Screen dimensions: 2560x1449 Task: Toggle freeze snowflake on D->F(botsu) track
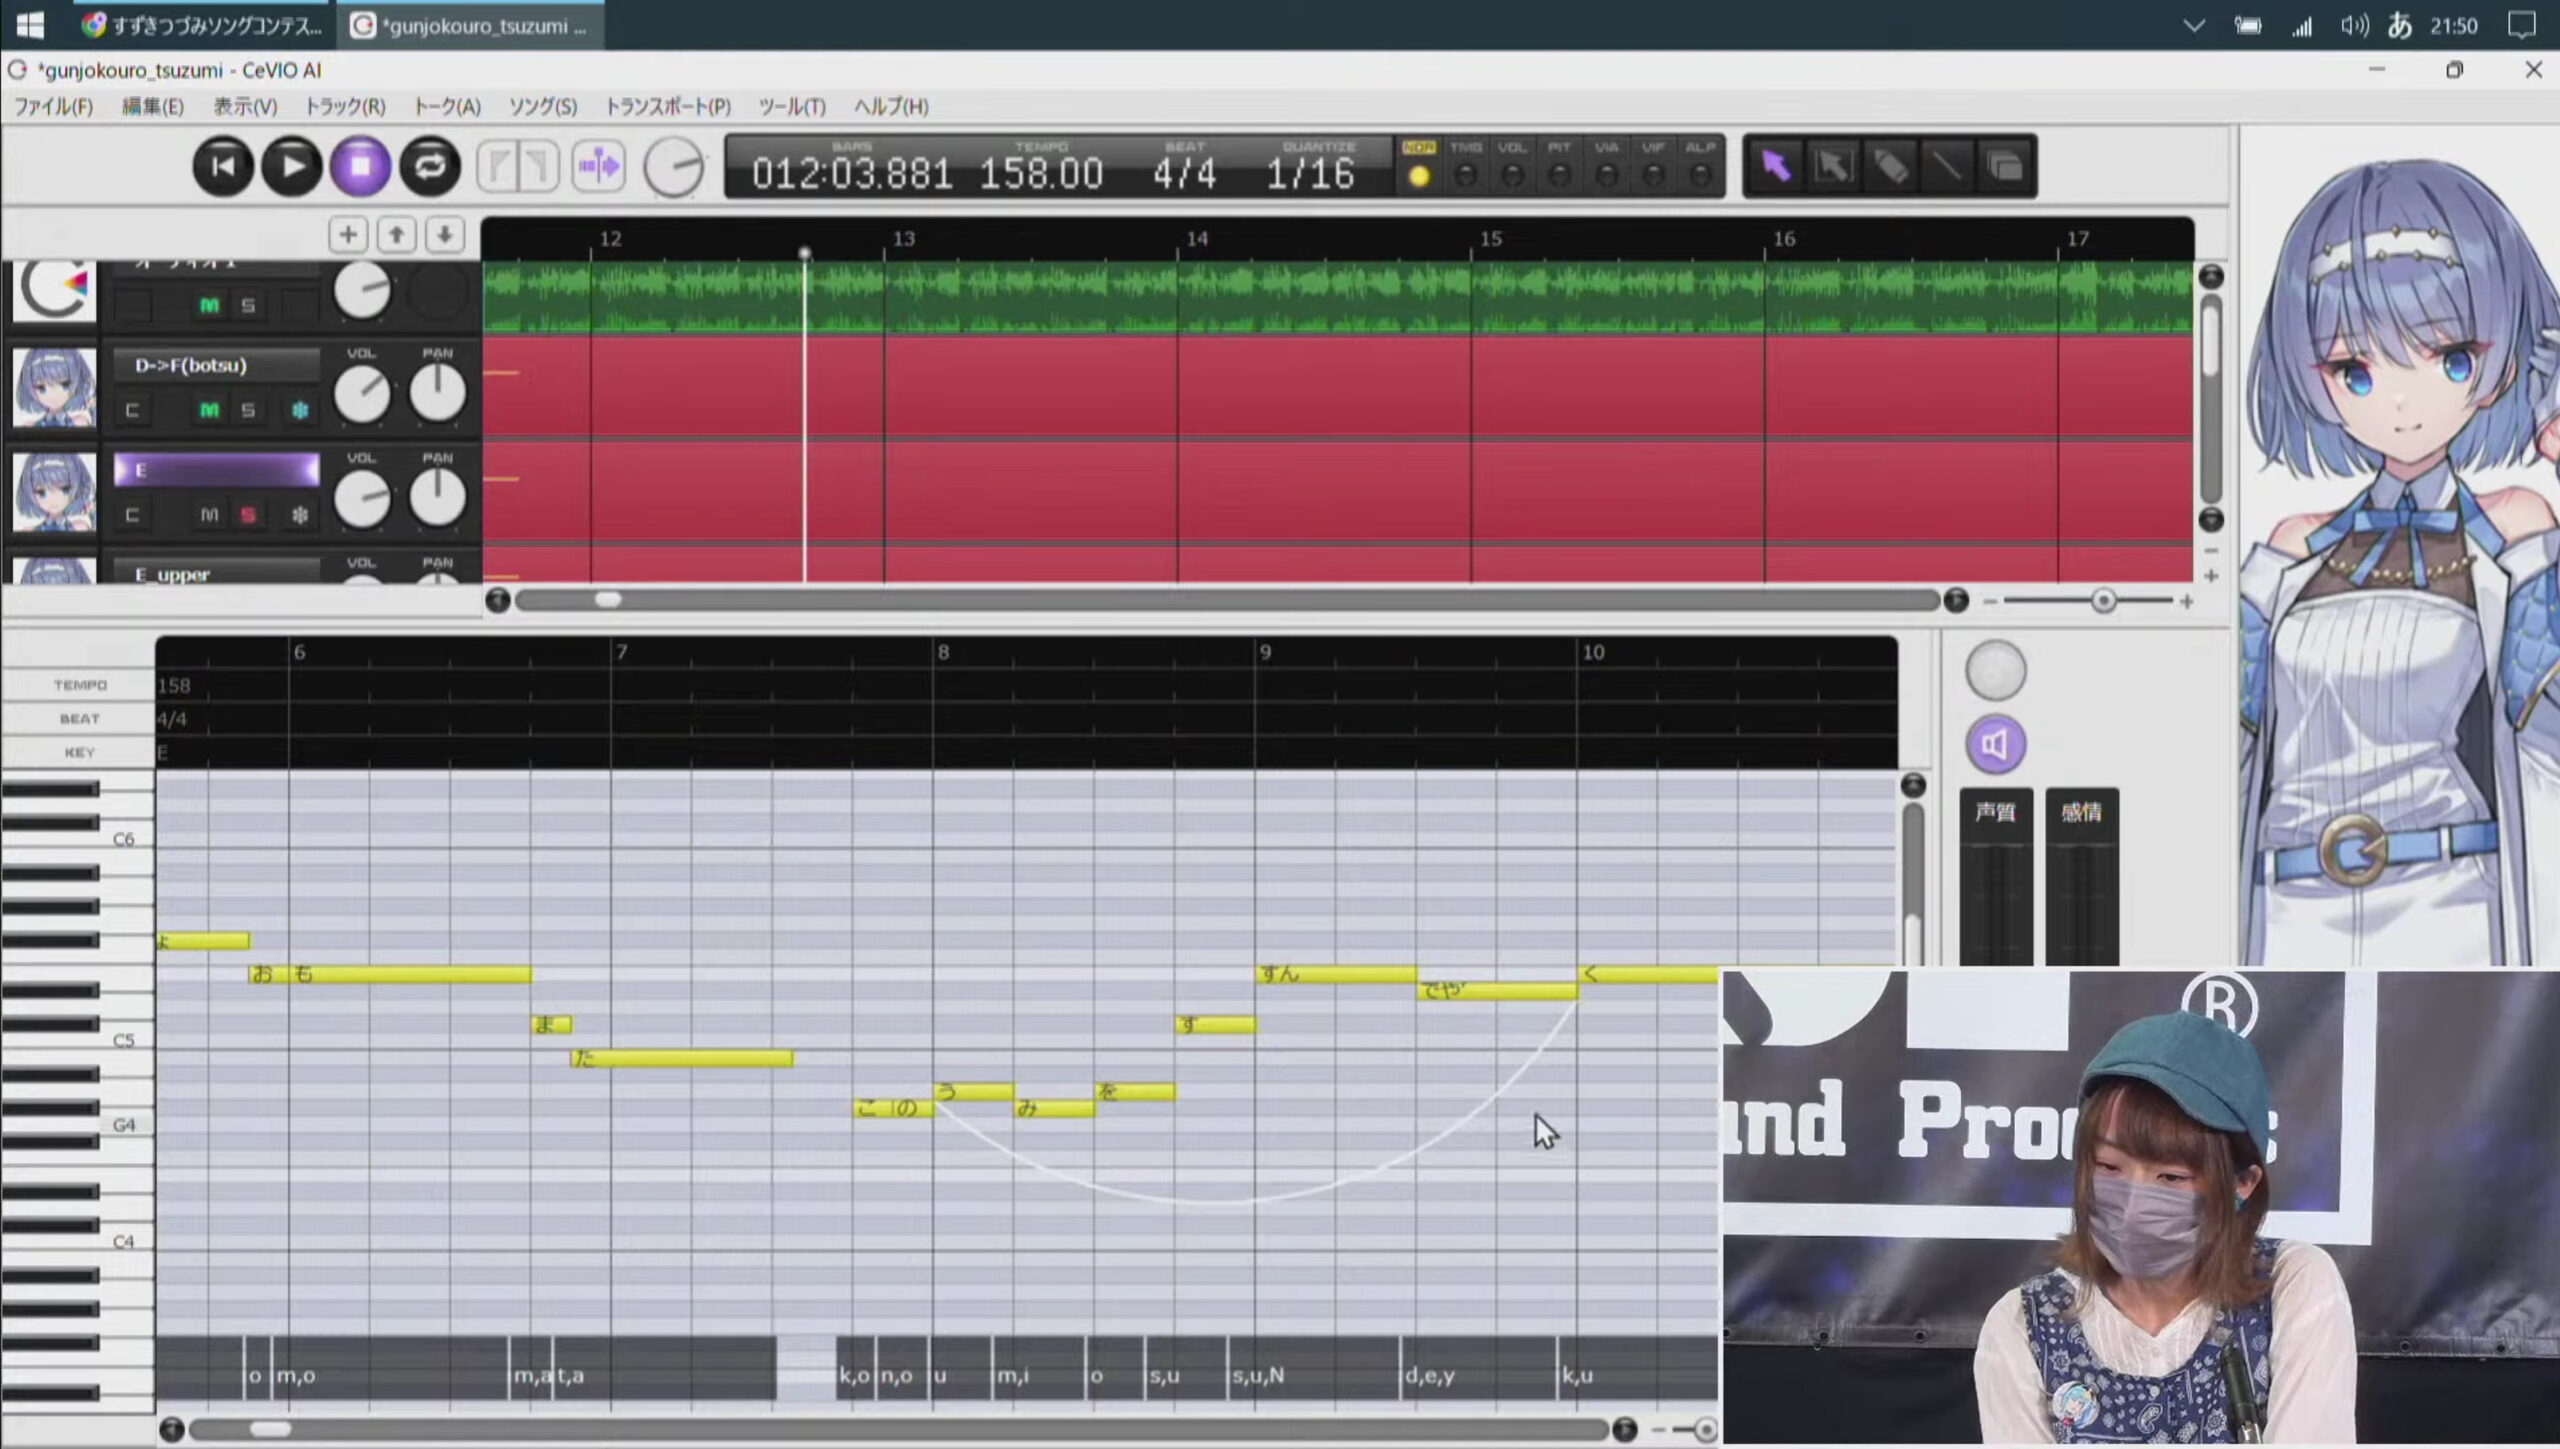coord(299,410)
